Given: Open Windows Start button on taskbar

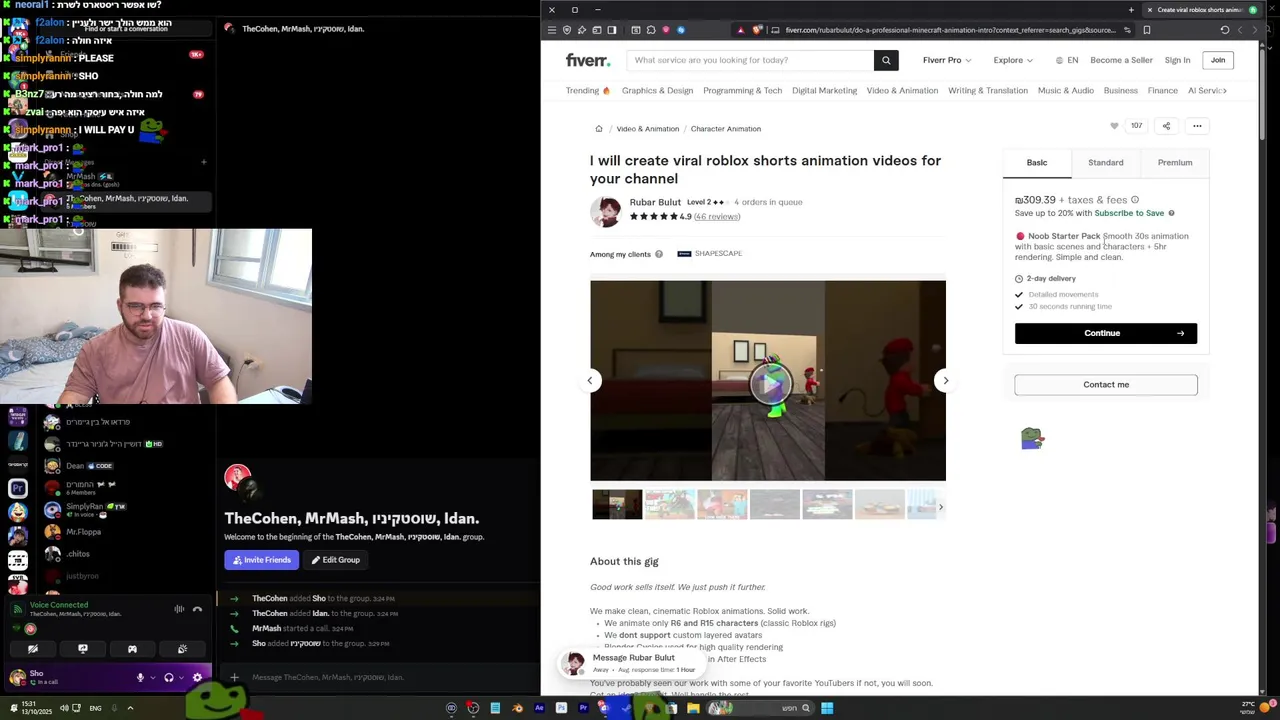Looking at the screenshot, I should [827, 708].
